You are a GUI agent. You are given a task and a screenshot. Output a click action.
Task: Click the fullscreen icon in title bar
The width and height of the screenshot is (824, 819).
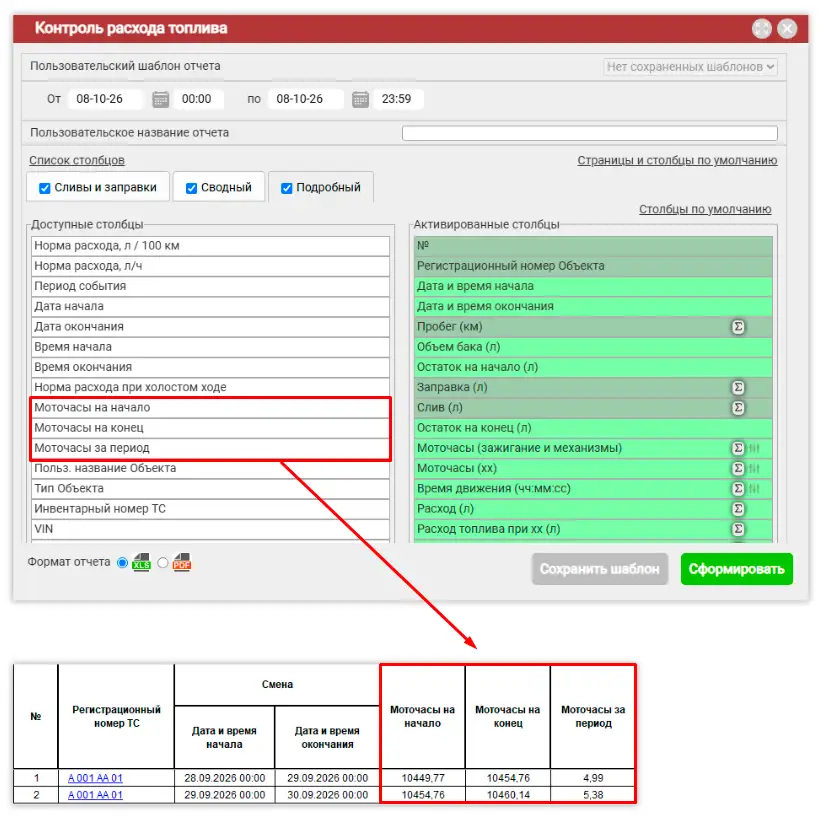pos(761,28)
